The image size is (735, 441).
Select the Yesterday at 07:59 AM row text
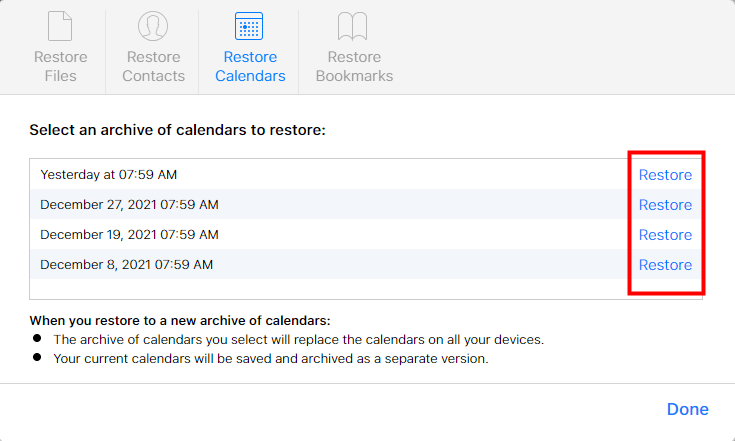pos(108,175)
